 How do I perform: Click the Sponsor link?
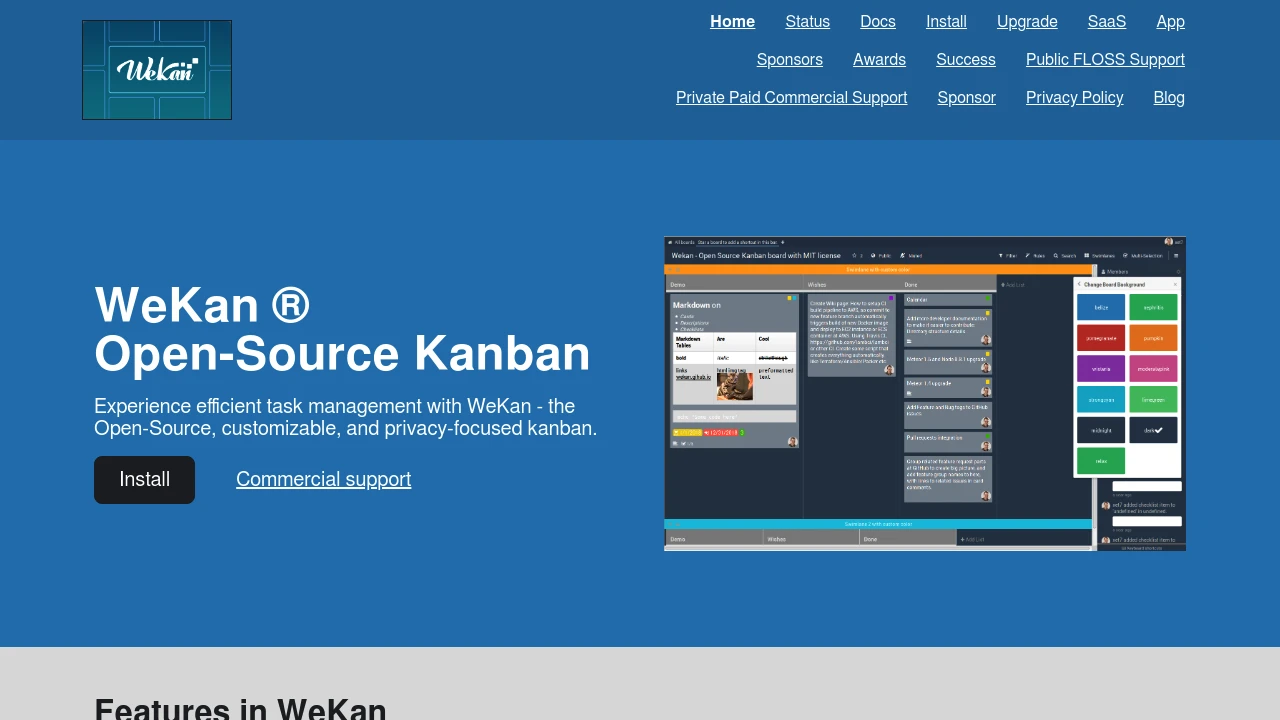(x=966, y=98)
